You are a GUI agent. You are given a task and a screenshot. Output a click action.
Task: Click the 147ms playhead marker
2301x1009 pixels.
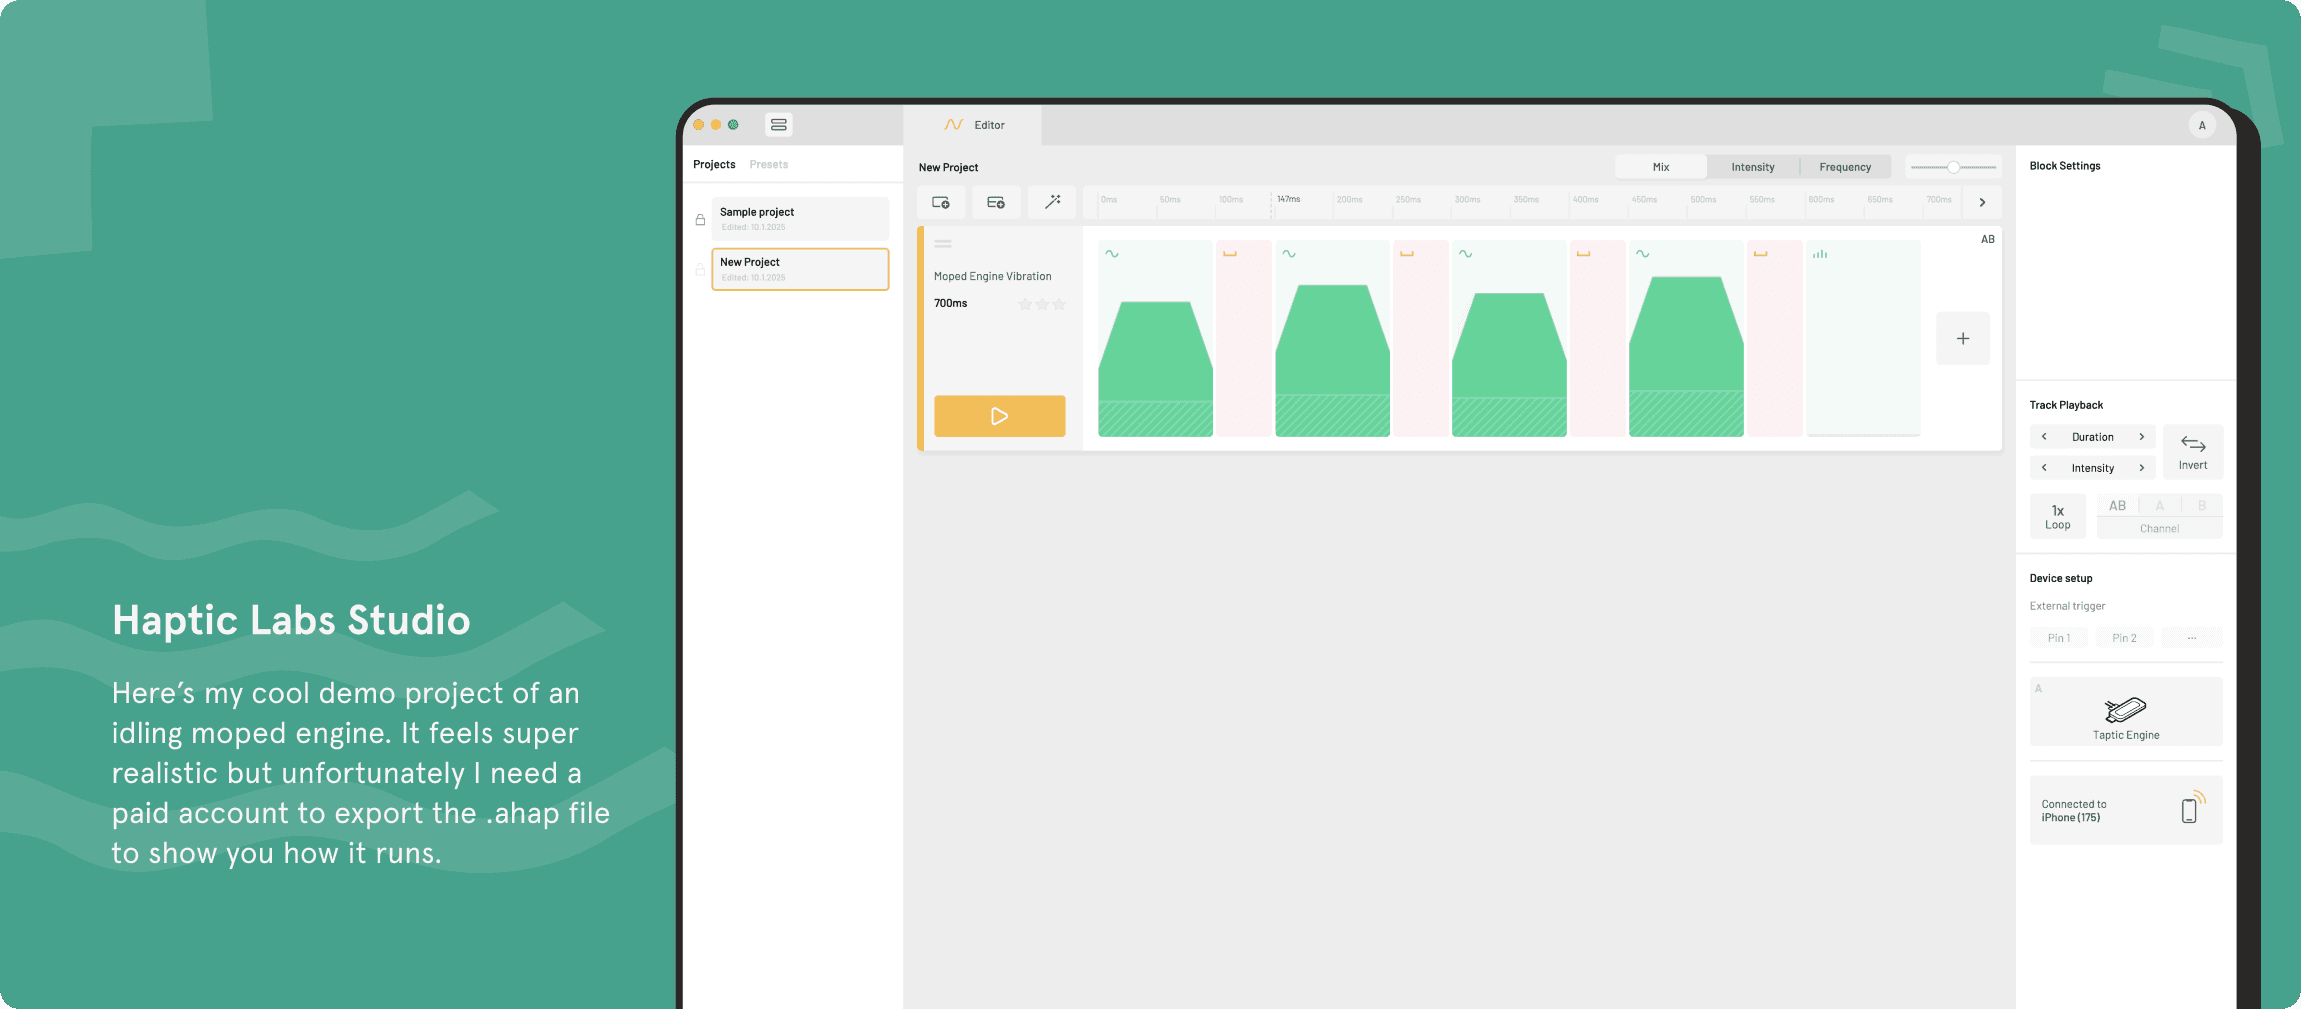(1289, 199)
